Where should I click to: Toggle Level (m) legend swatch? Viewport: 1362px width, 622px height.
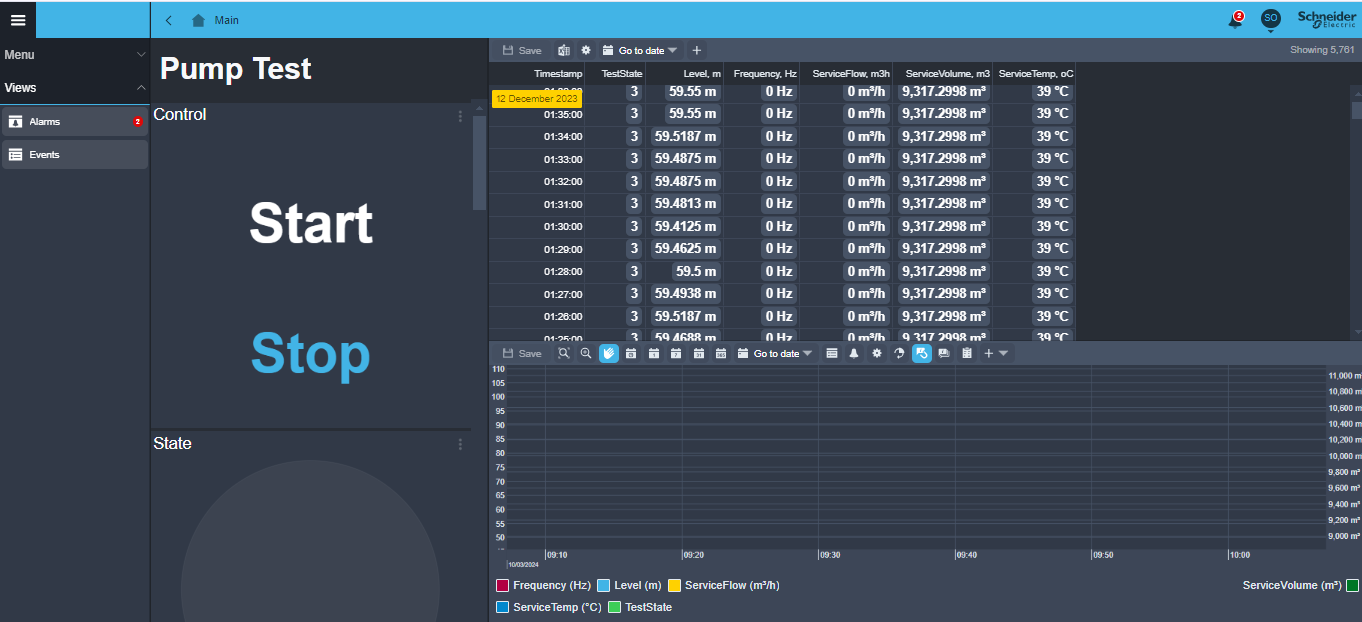pyautogui.click(x=604, y=585)
